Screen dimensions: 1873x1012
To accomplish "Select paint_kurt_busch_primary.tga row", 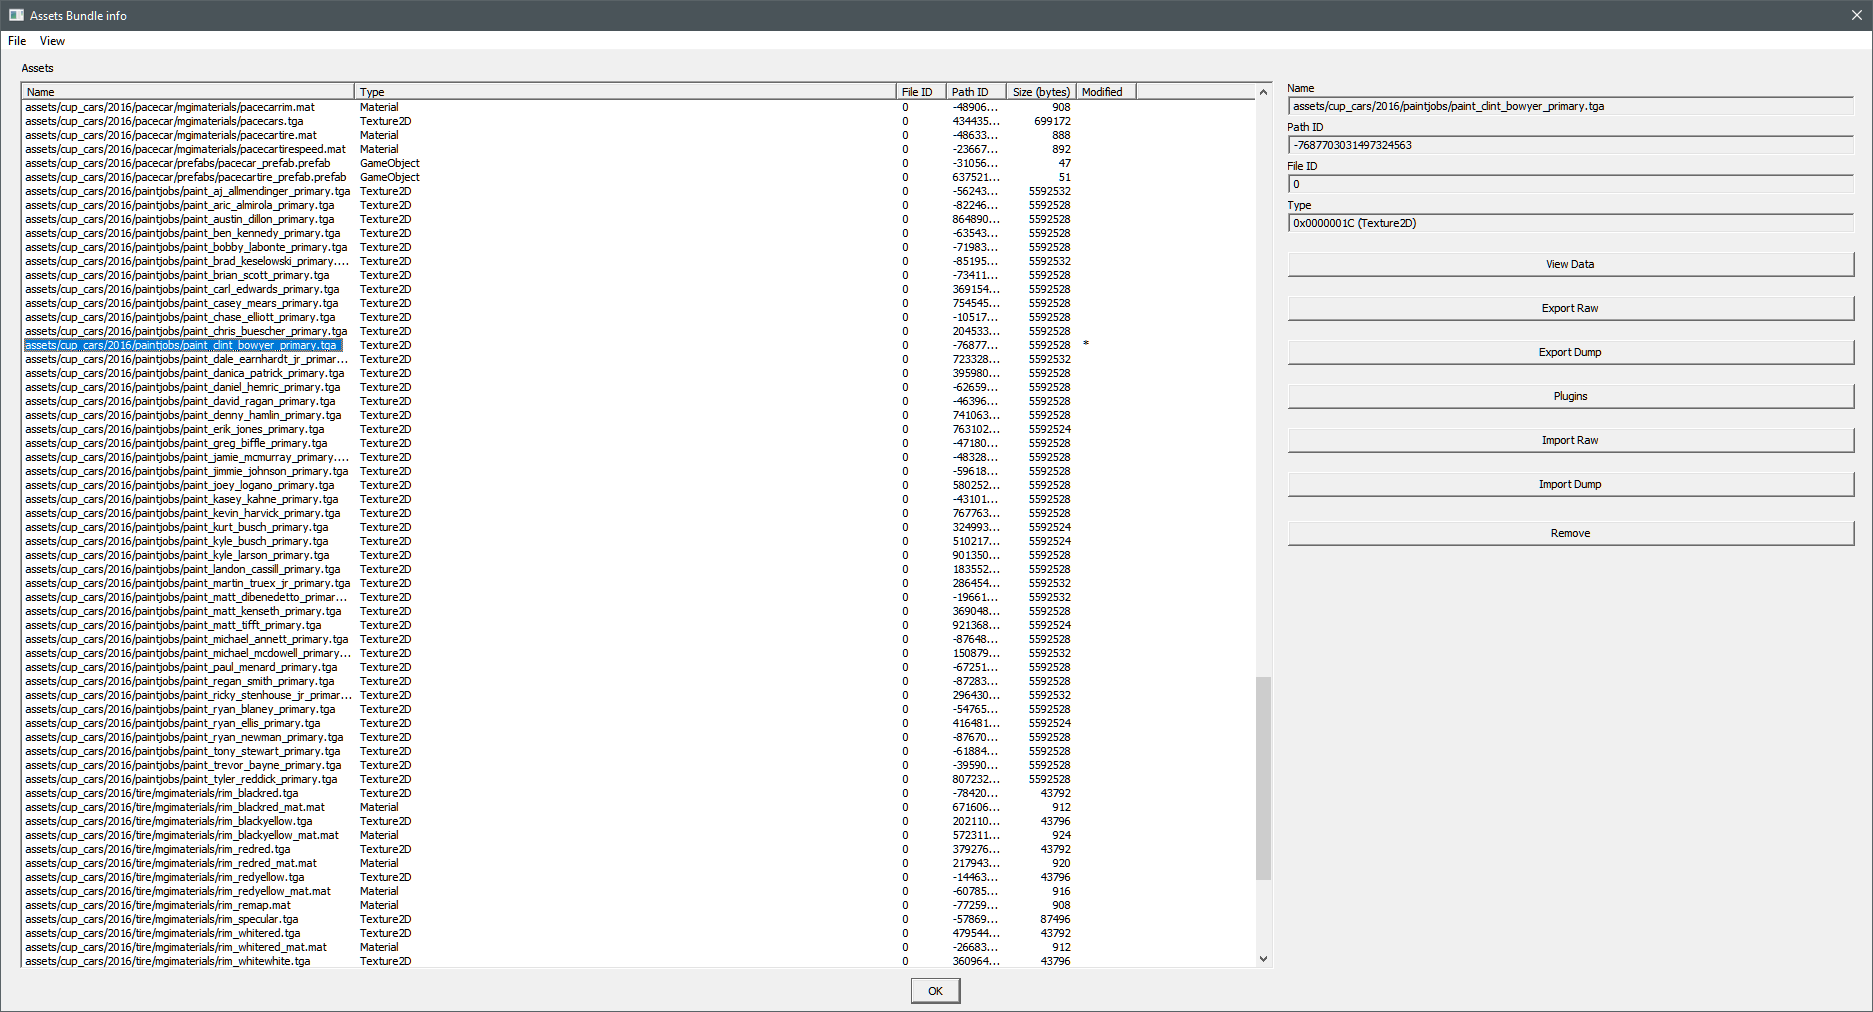I will [x=638, y=527].
